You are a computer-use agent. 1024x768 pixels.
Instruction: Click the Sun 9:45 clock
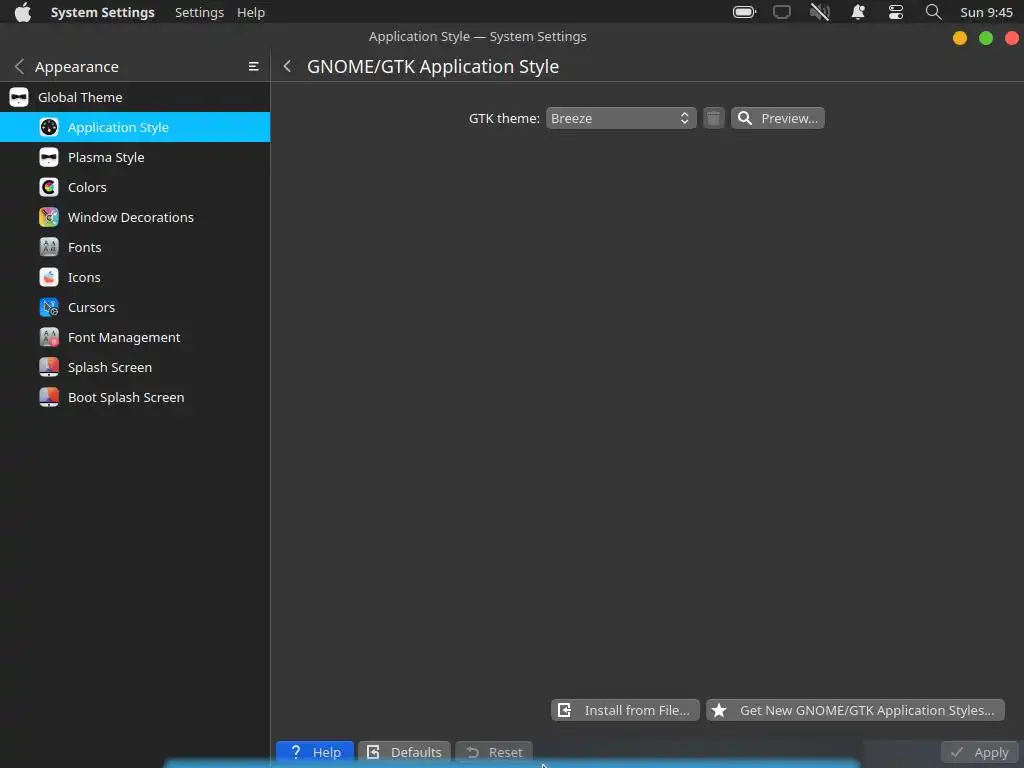986,12
